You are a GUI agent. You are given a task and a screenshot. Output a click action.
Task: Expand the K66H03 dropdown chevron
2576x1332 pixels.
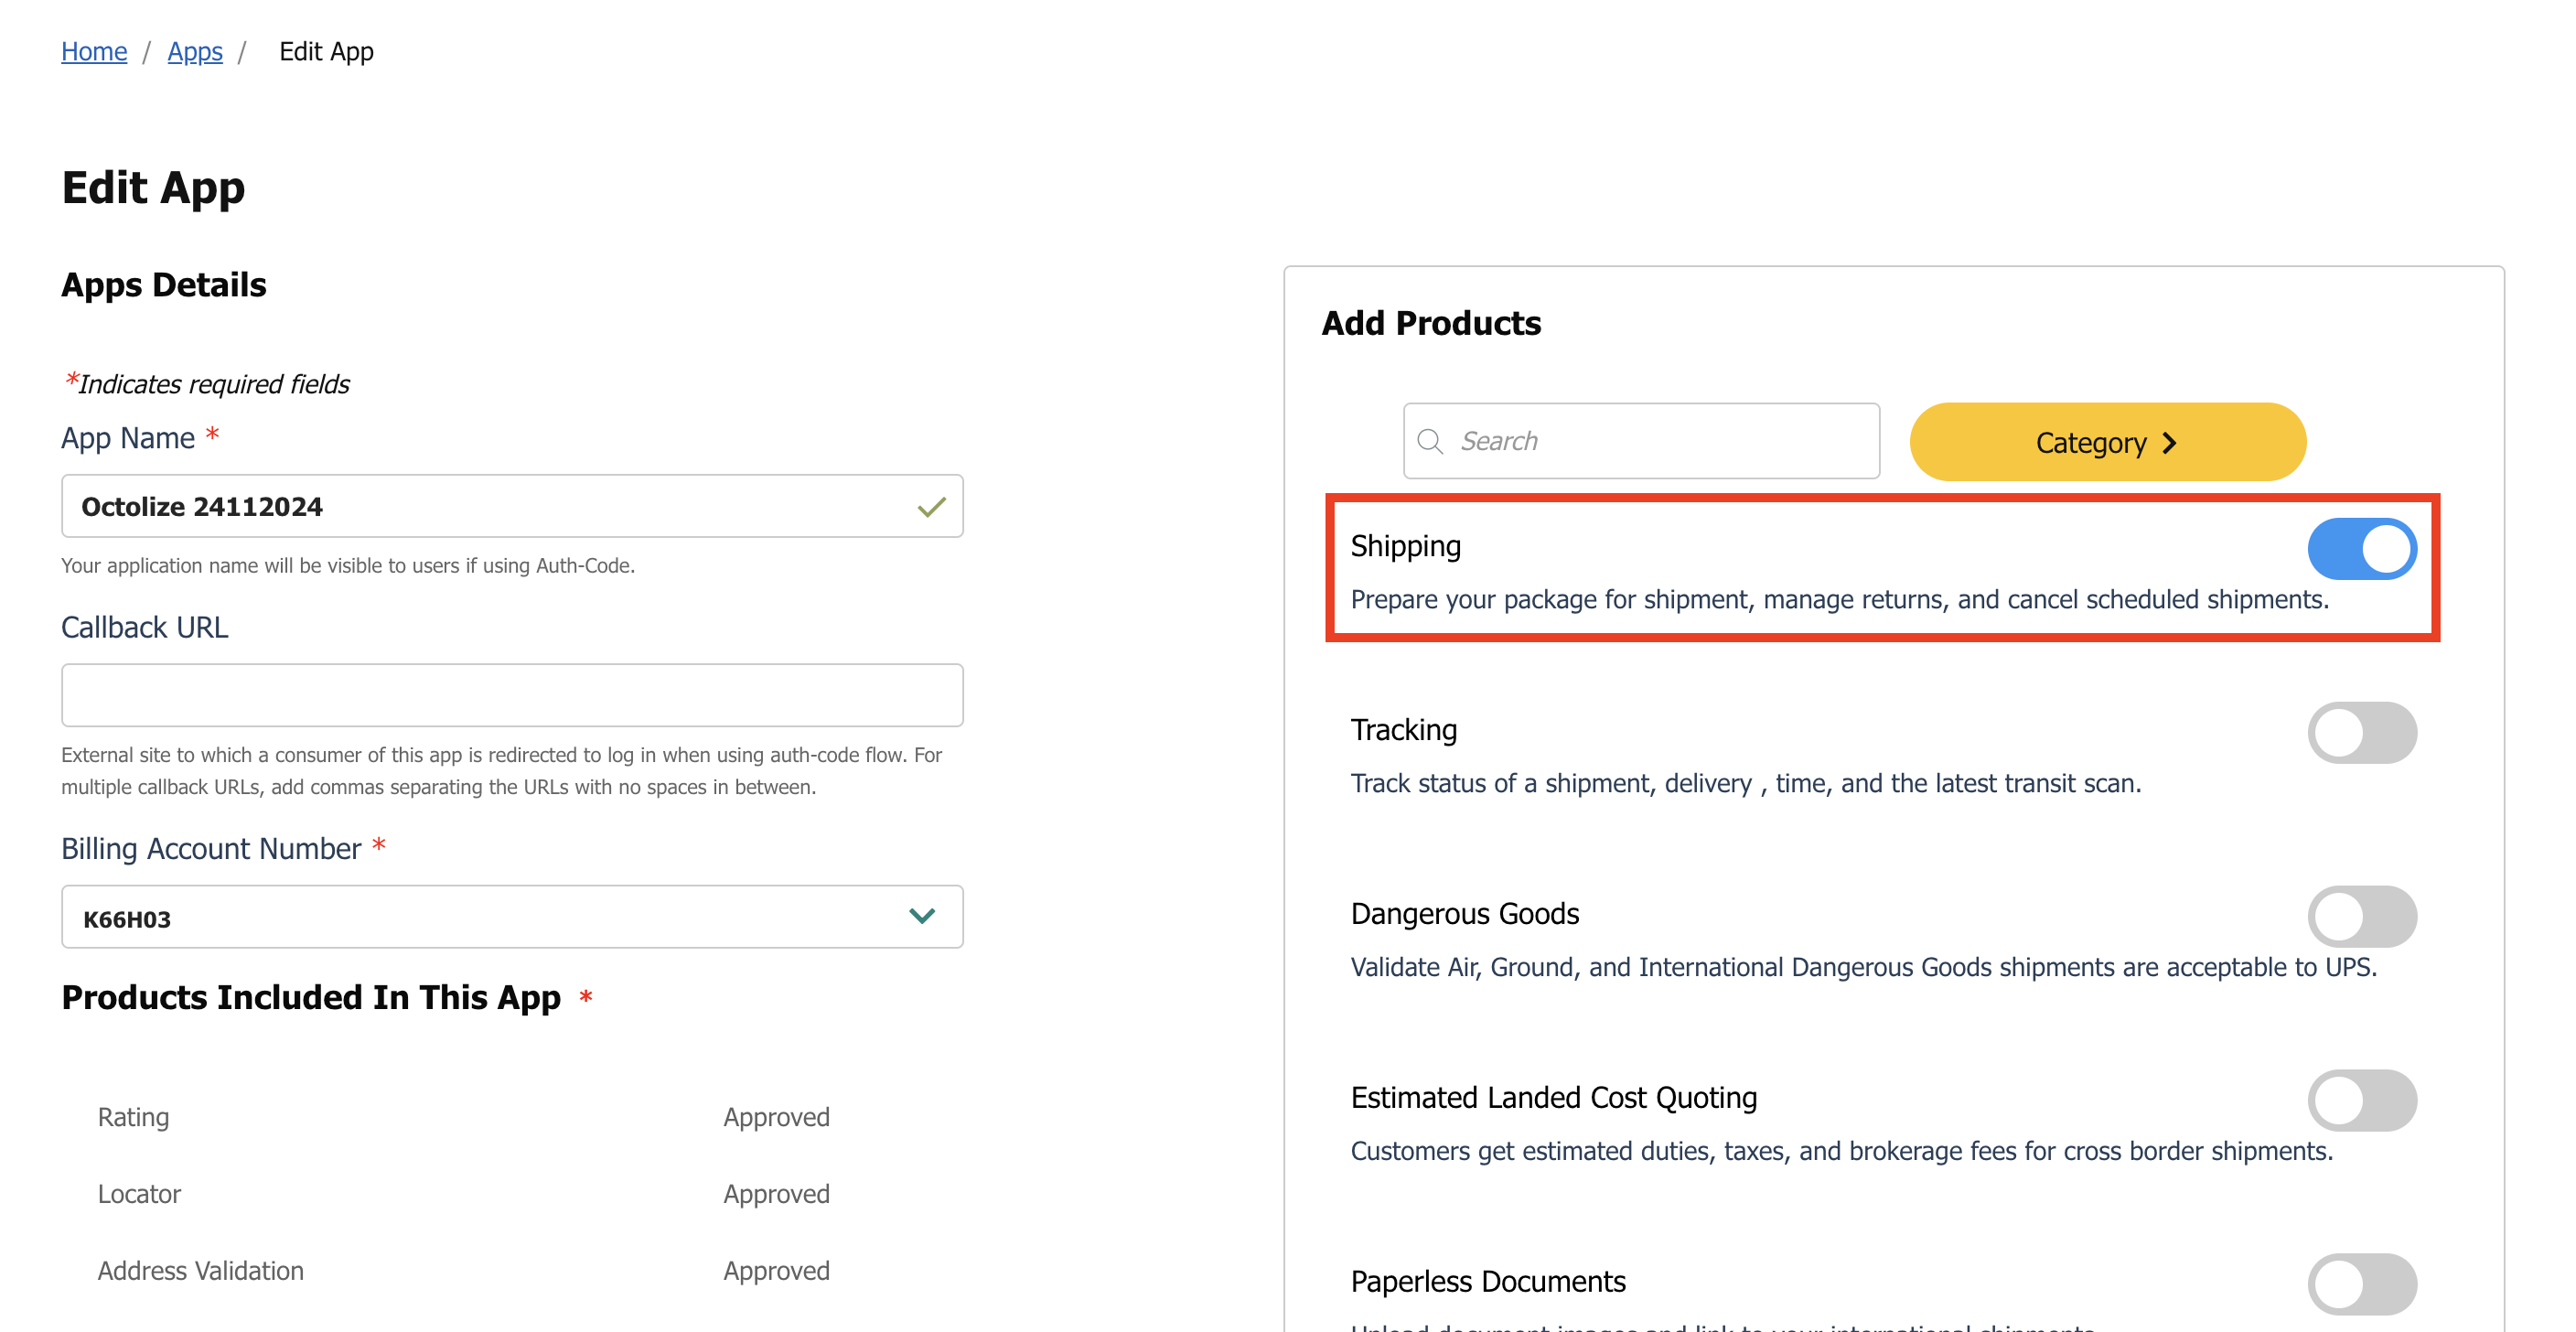[921, 916]
